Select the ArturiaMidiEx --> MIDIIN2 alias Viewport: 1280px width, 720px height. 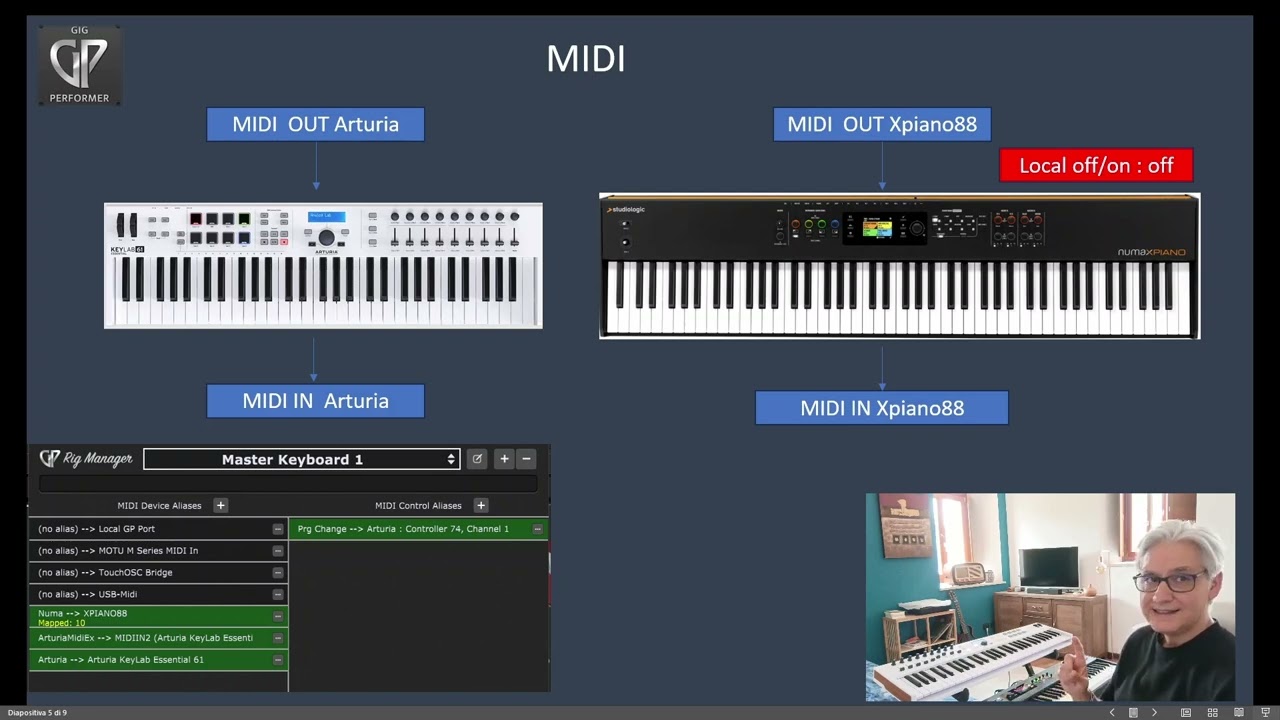(x=159, y=638)
